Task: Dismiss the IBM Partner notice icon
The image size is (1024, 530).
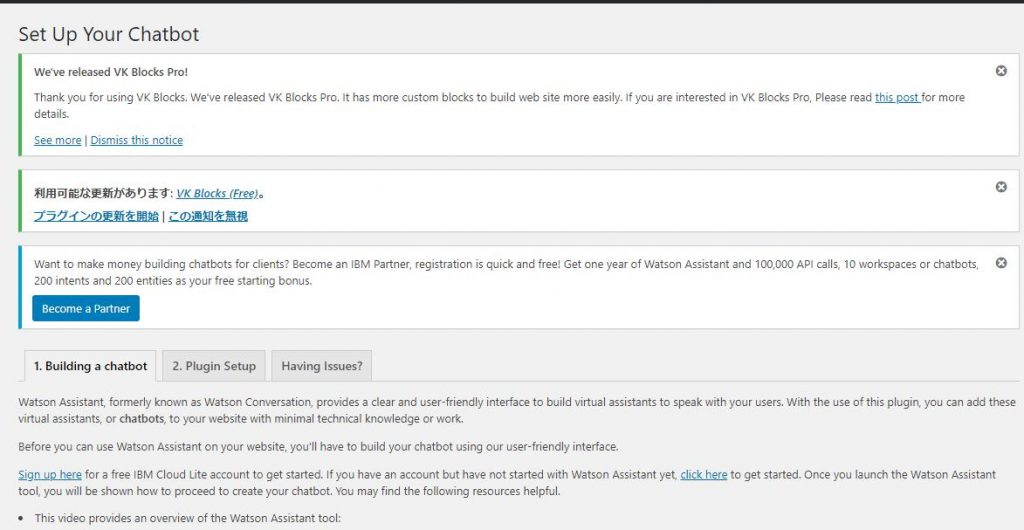Action: [x=1000, y=262]
